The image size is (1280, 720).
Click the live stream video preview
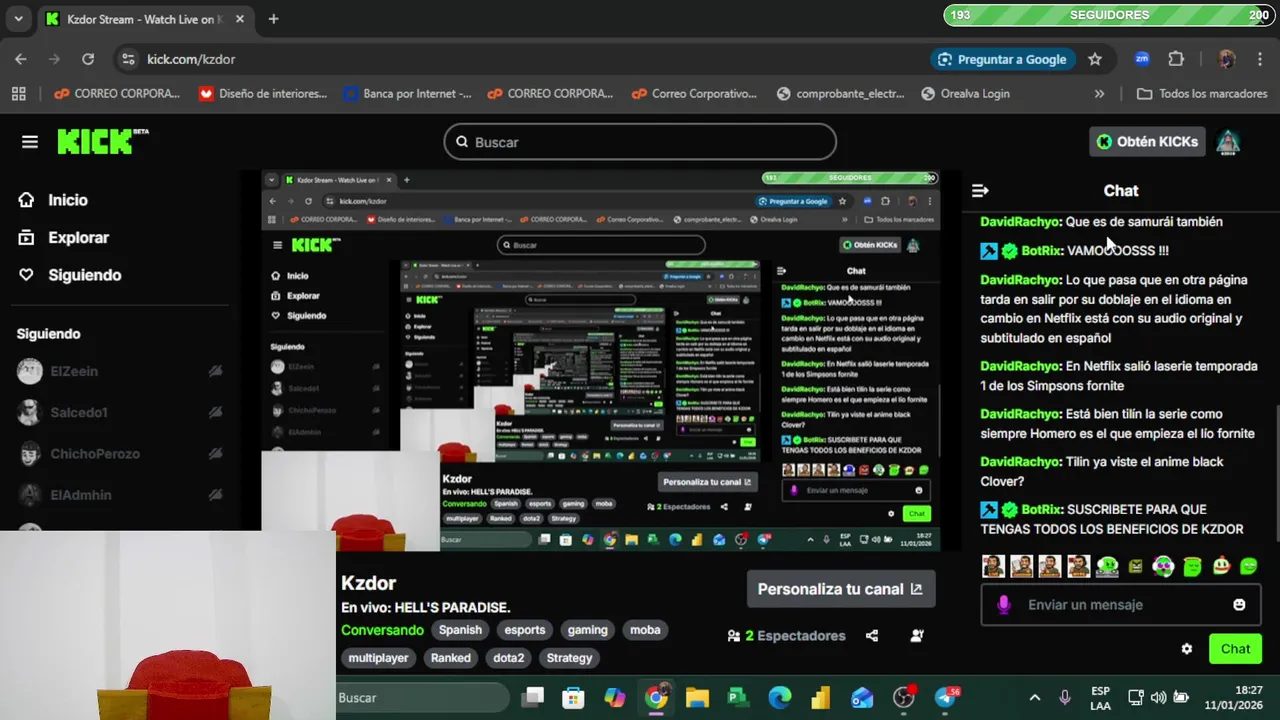600,360
